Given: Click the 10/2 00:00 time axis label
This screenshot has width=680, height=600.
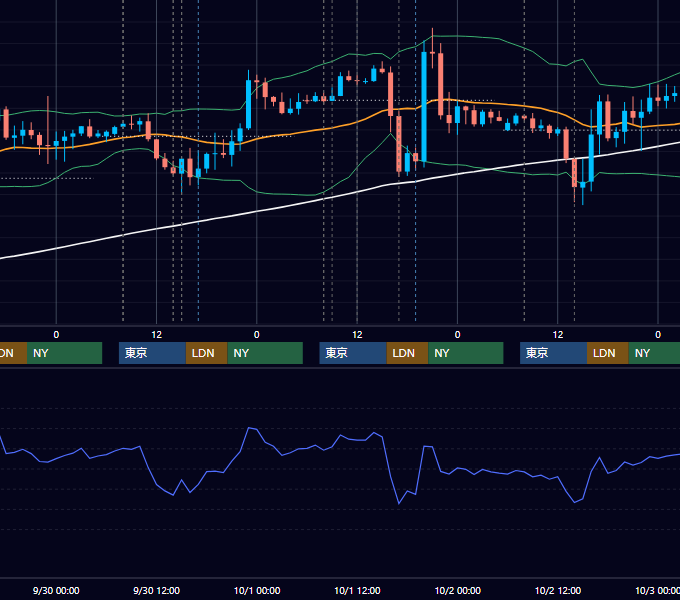Looking at the screenshot, I should (458, 590).
